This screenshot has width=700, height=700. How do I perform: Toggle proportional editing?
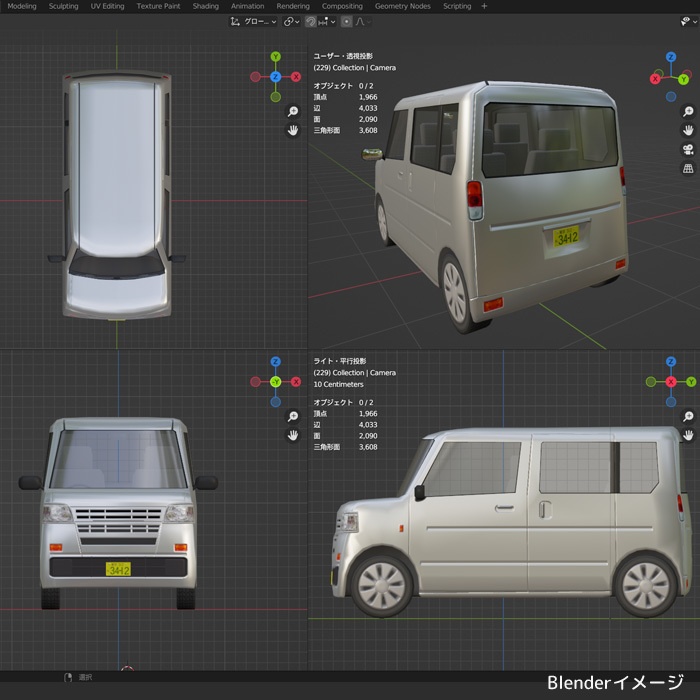(x=346, y=21)
